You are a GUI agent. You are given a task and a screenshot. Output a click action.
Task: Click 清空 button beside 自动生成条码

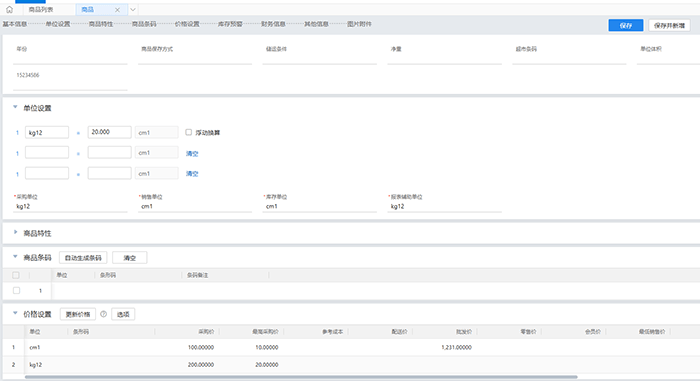pyautogui.click(x=129, y=258)
